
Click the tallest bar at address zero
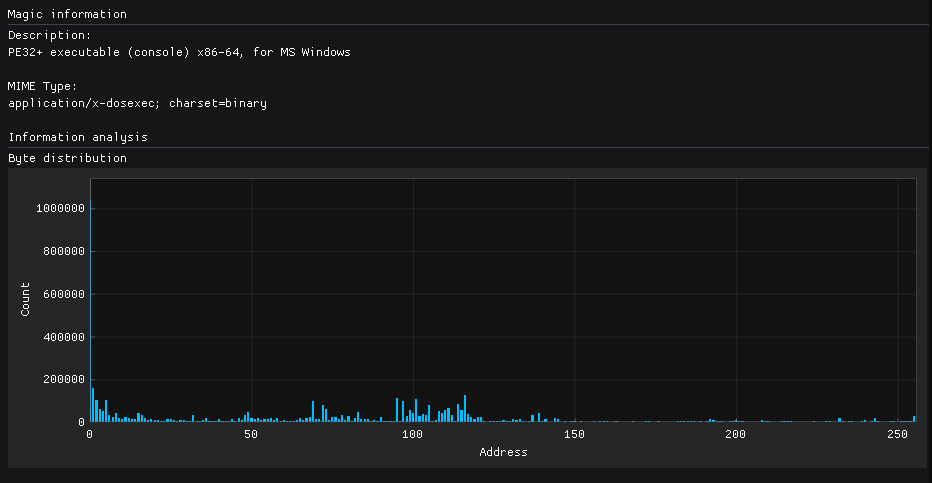[91, 300]
